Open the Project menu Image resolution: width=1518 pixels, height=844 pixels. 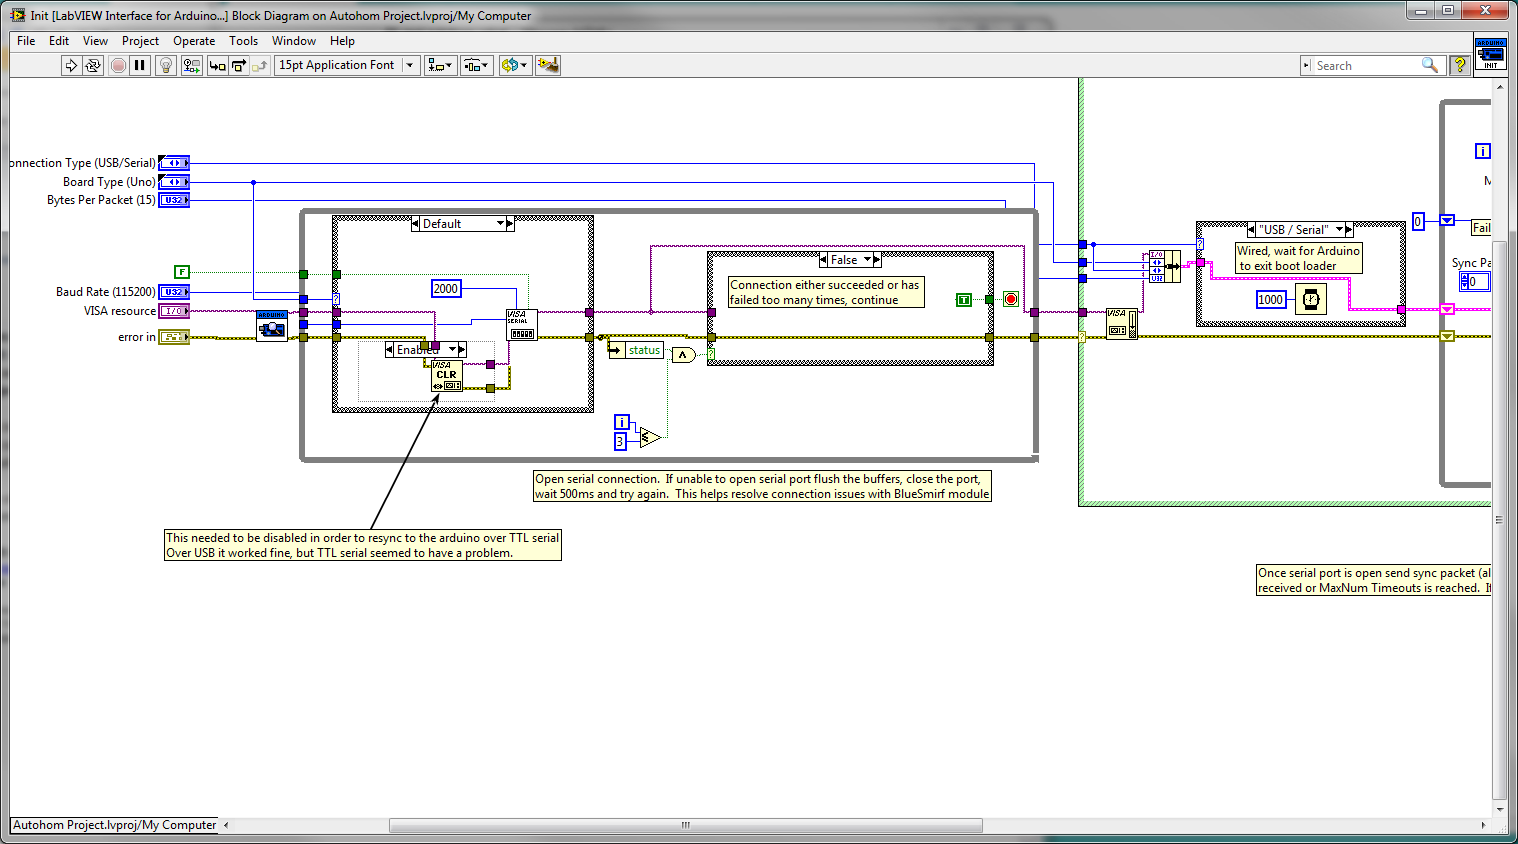[x=140, y=41]
